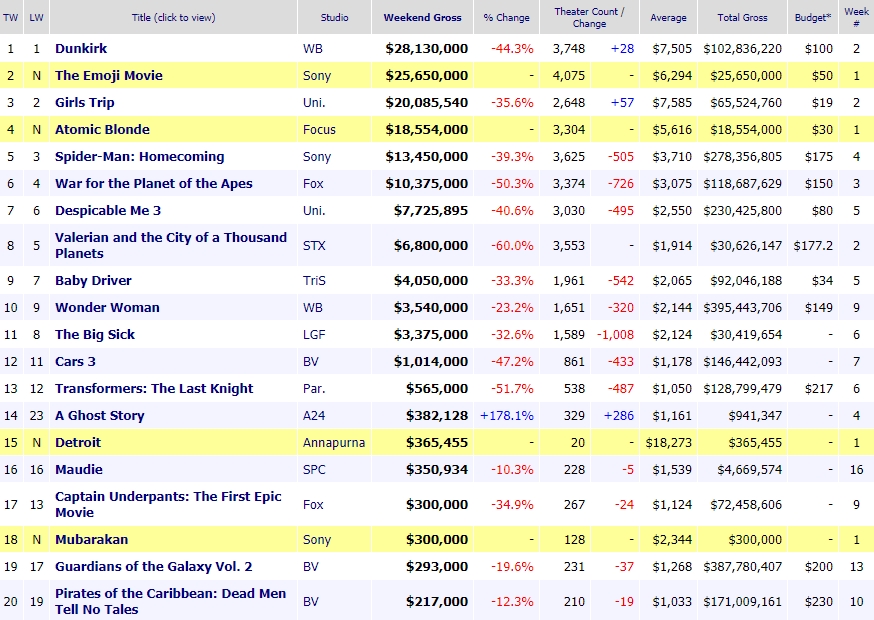Click the Budget* column header
Image resolution: width=874 pixels, height=620 pixels.
[x=813, y=17]
